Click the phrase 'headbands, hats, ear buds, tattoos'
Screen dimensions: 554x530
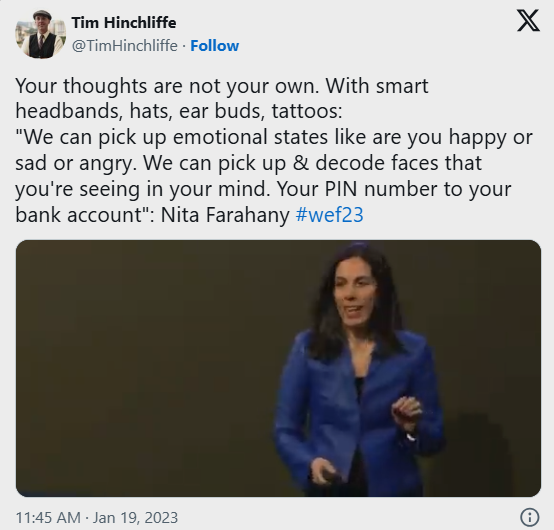pyautogui.click(x=177, y=111)
